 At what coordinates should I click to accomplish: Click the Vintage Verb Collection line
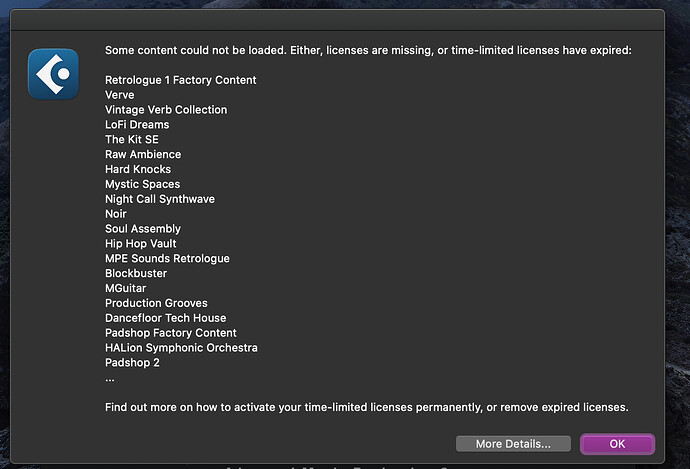[166, 110]
